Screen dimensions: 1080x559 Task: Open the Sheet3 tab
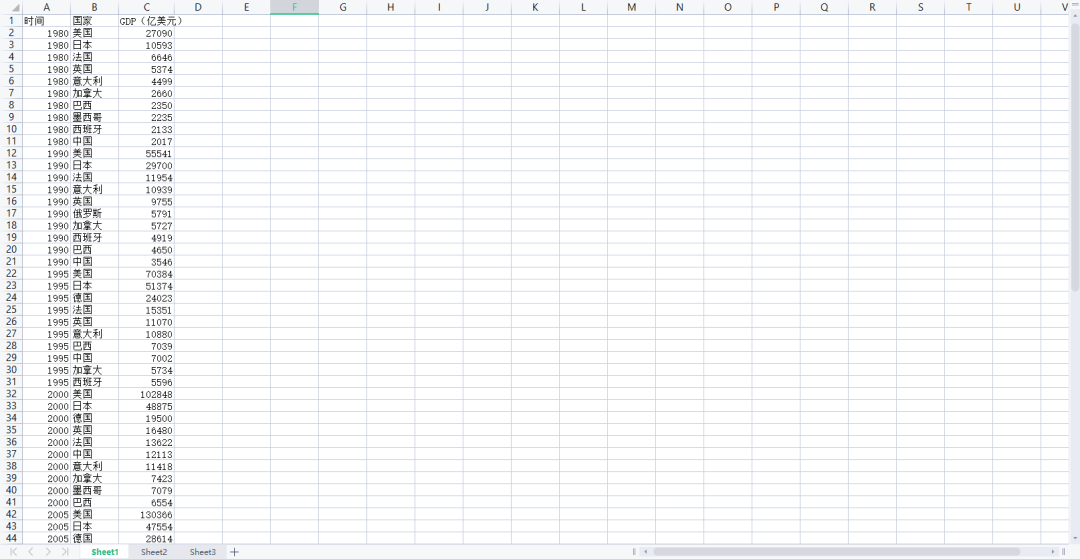click(x=203, y=552)
